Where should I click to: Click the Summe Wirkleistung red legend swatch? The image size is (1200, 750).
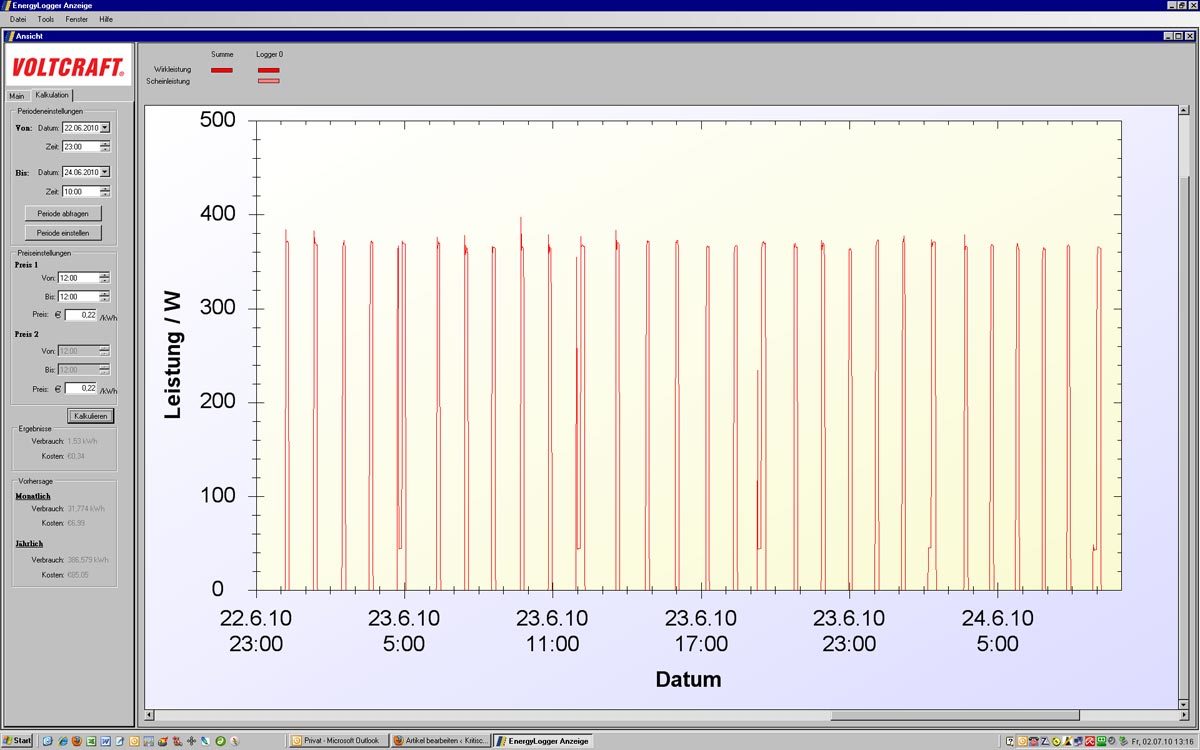(221, 70)
